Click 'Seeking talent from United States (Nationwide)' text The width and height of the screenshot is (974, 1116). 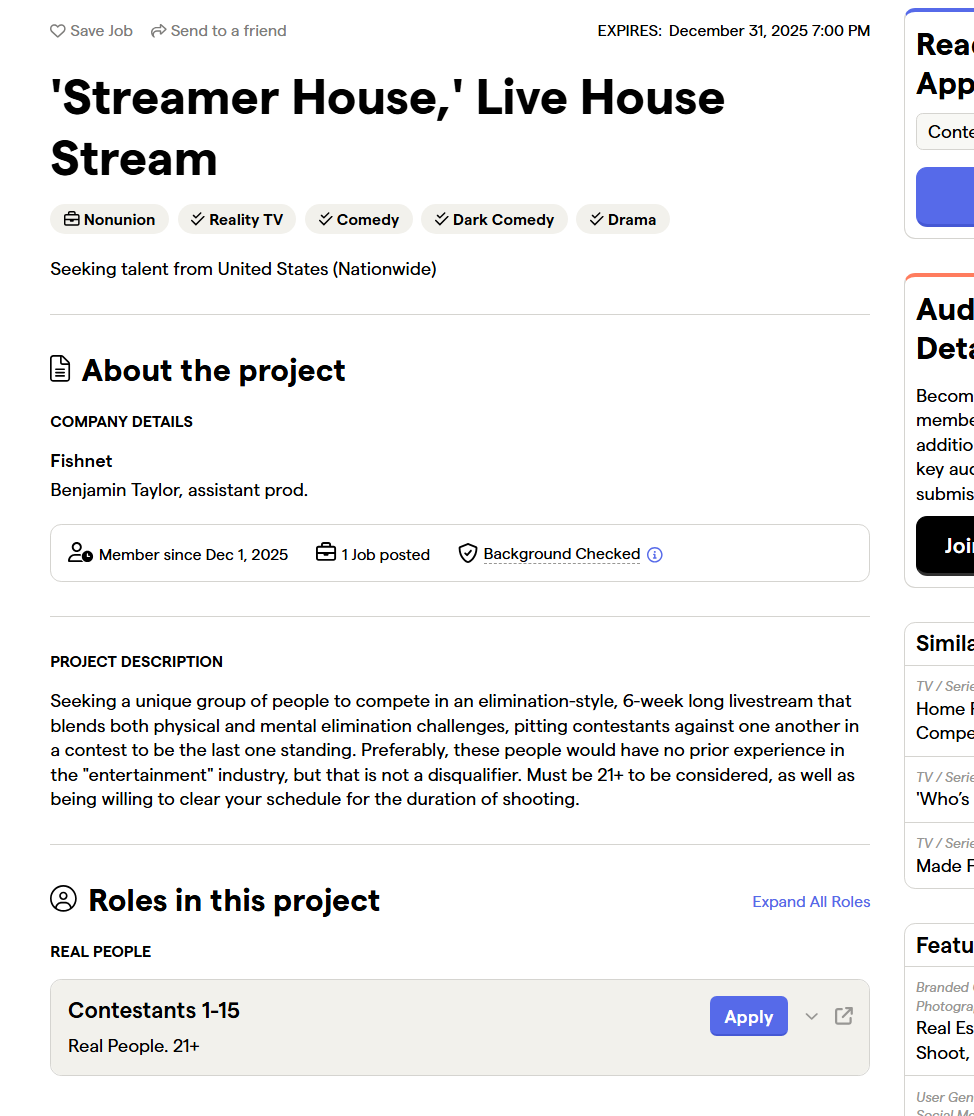(x=244, y=269)
